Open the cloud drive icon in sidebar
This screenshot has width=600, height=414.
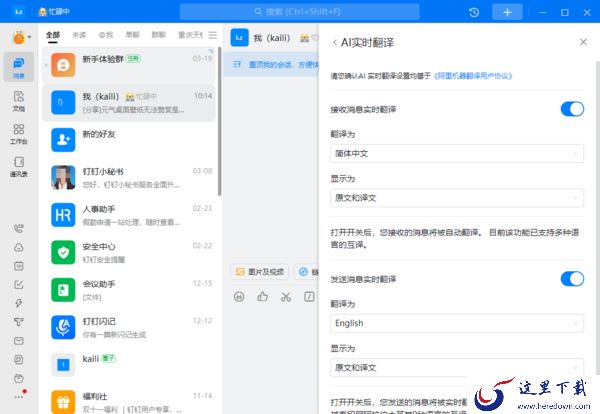pyautogui.click(x=18, y=247)
